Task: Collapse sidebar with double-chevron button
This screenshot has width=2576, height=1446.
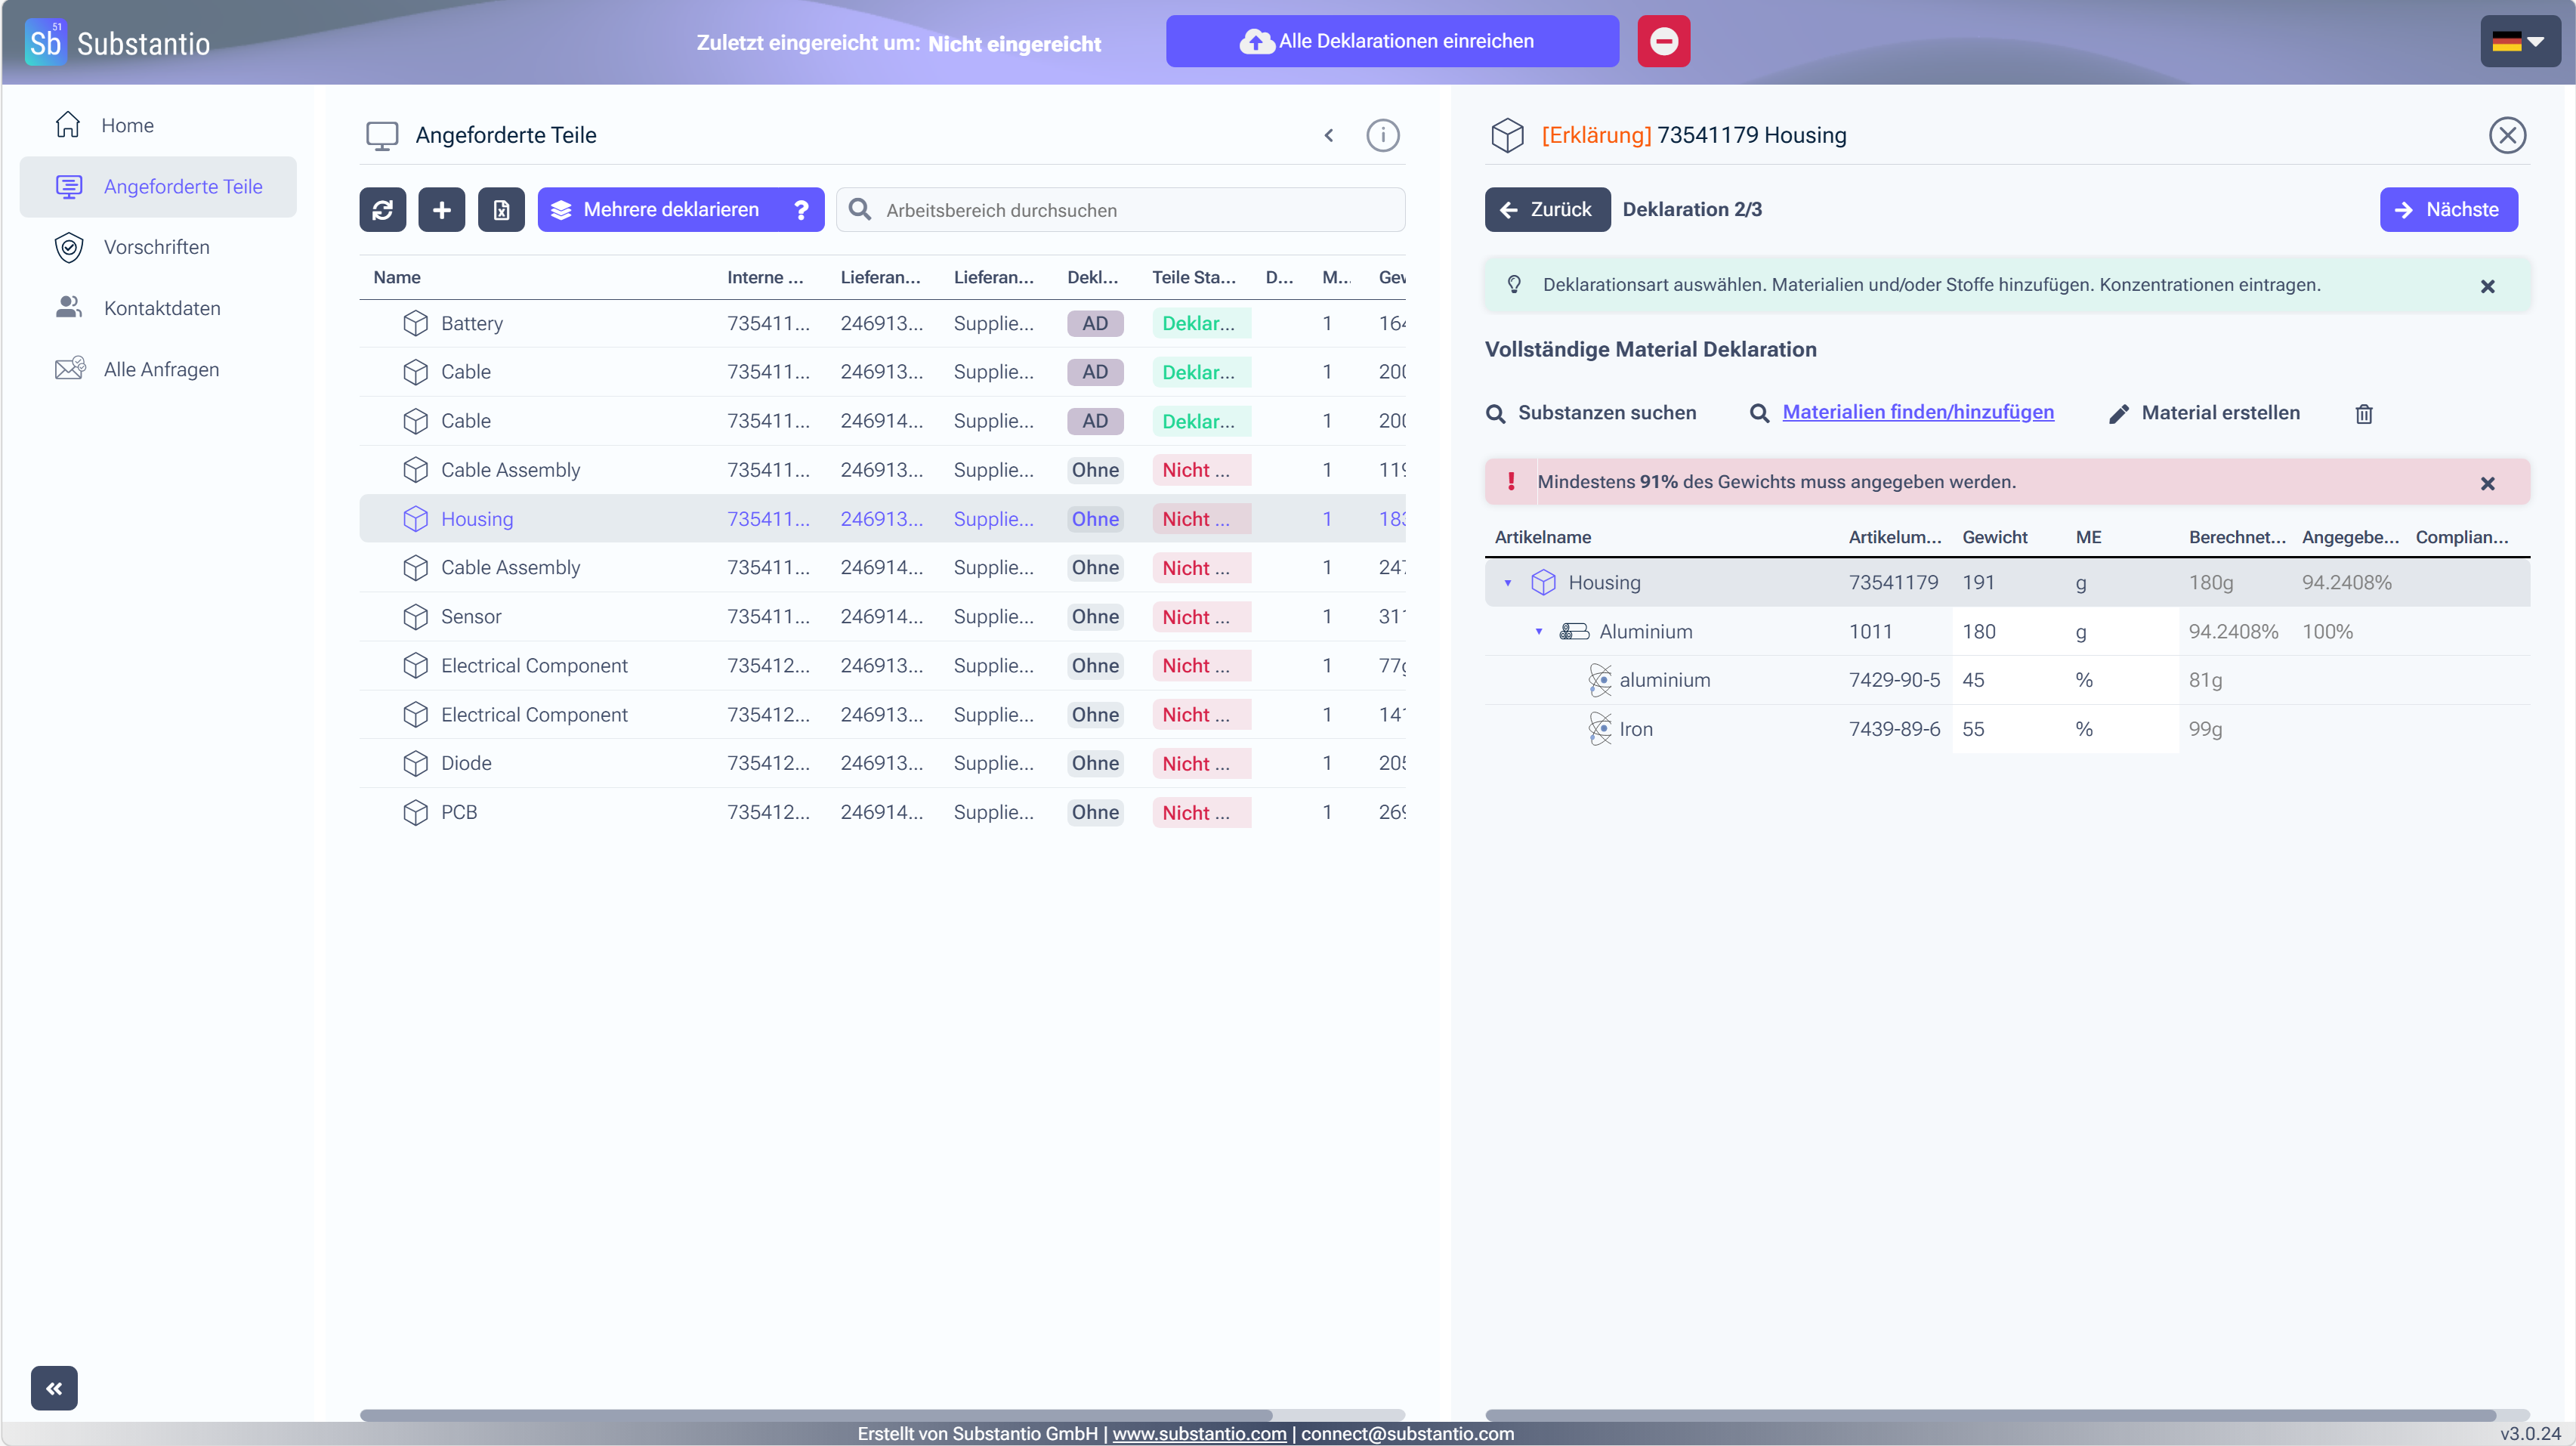Action: coord(54,1388)
